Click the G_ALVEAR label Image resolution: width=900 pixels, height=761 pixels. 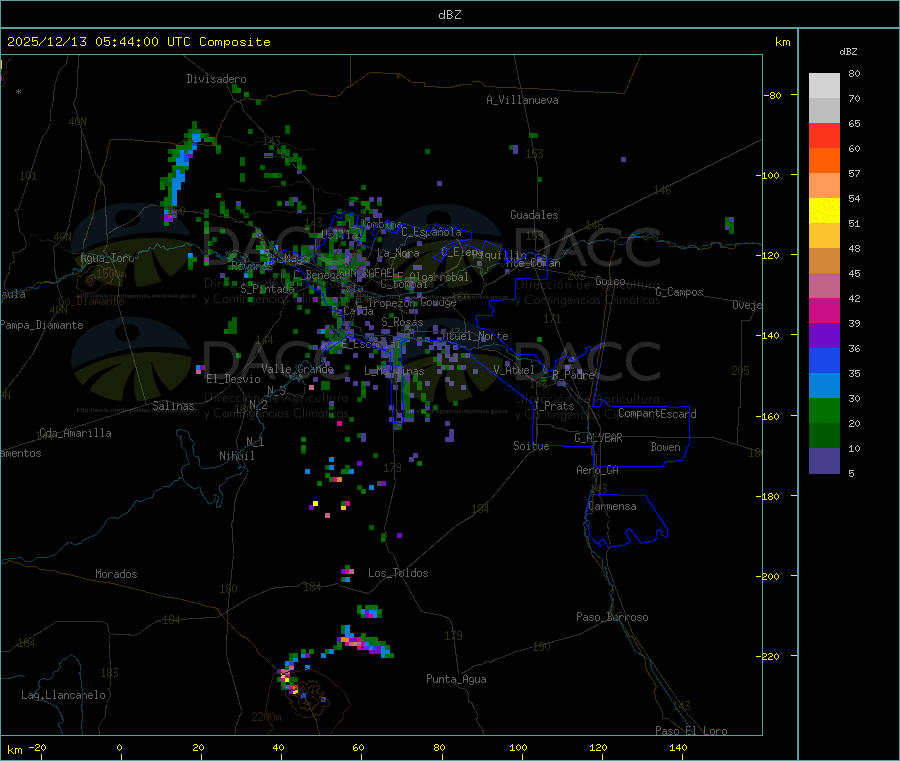598,438
